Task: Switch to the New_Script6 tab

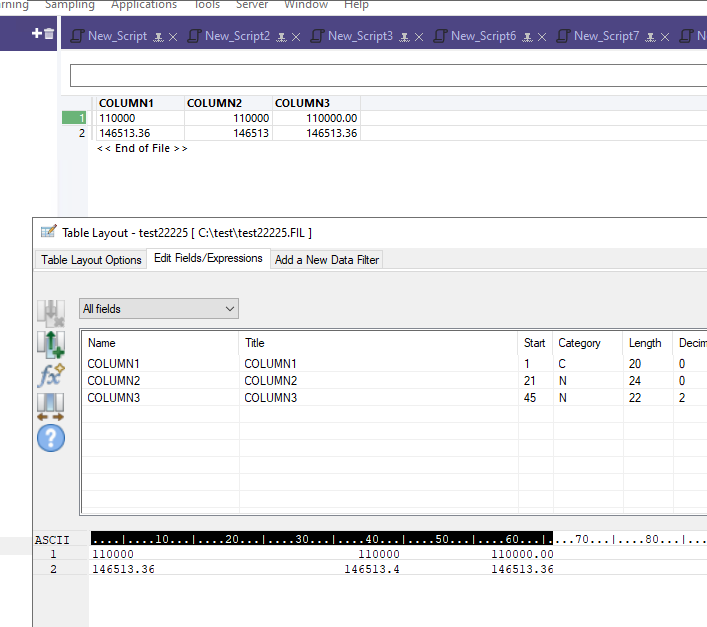Action: click(483, 36)
